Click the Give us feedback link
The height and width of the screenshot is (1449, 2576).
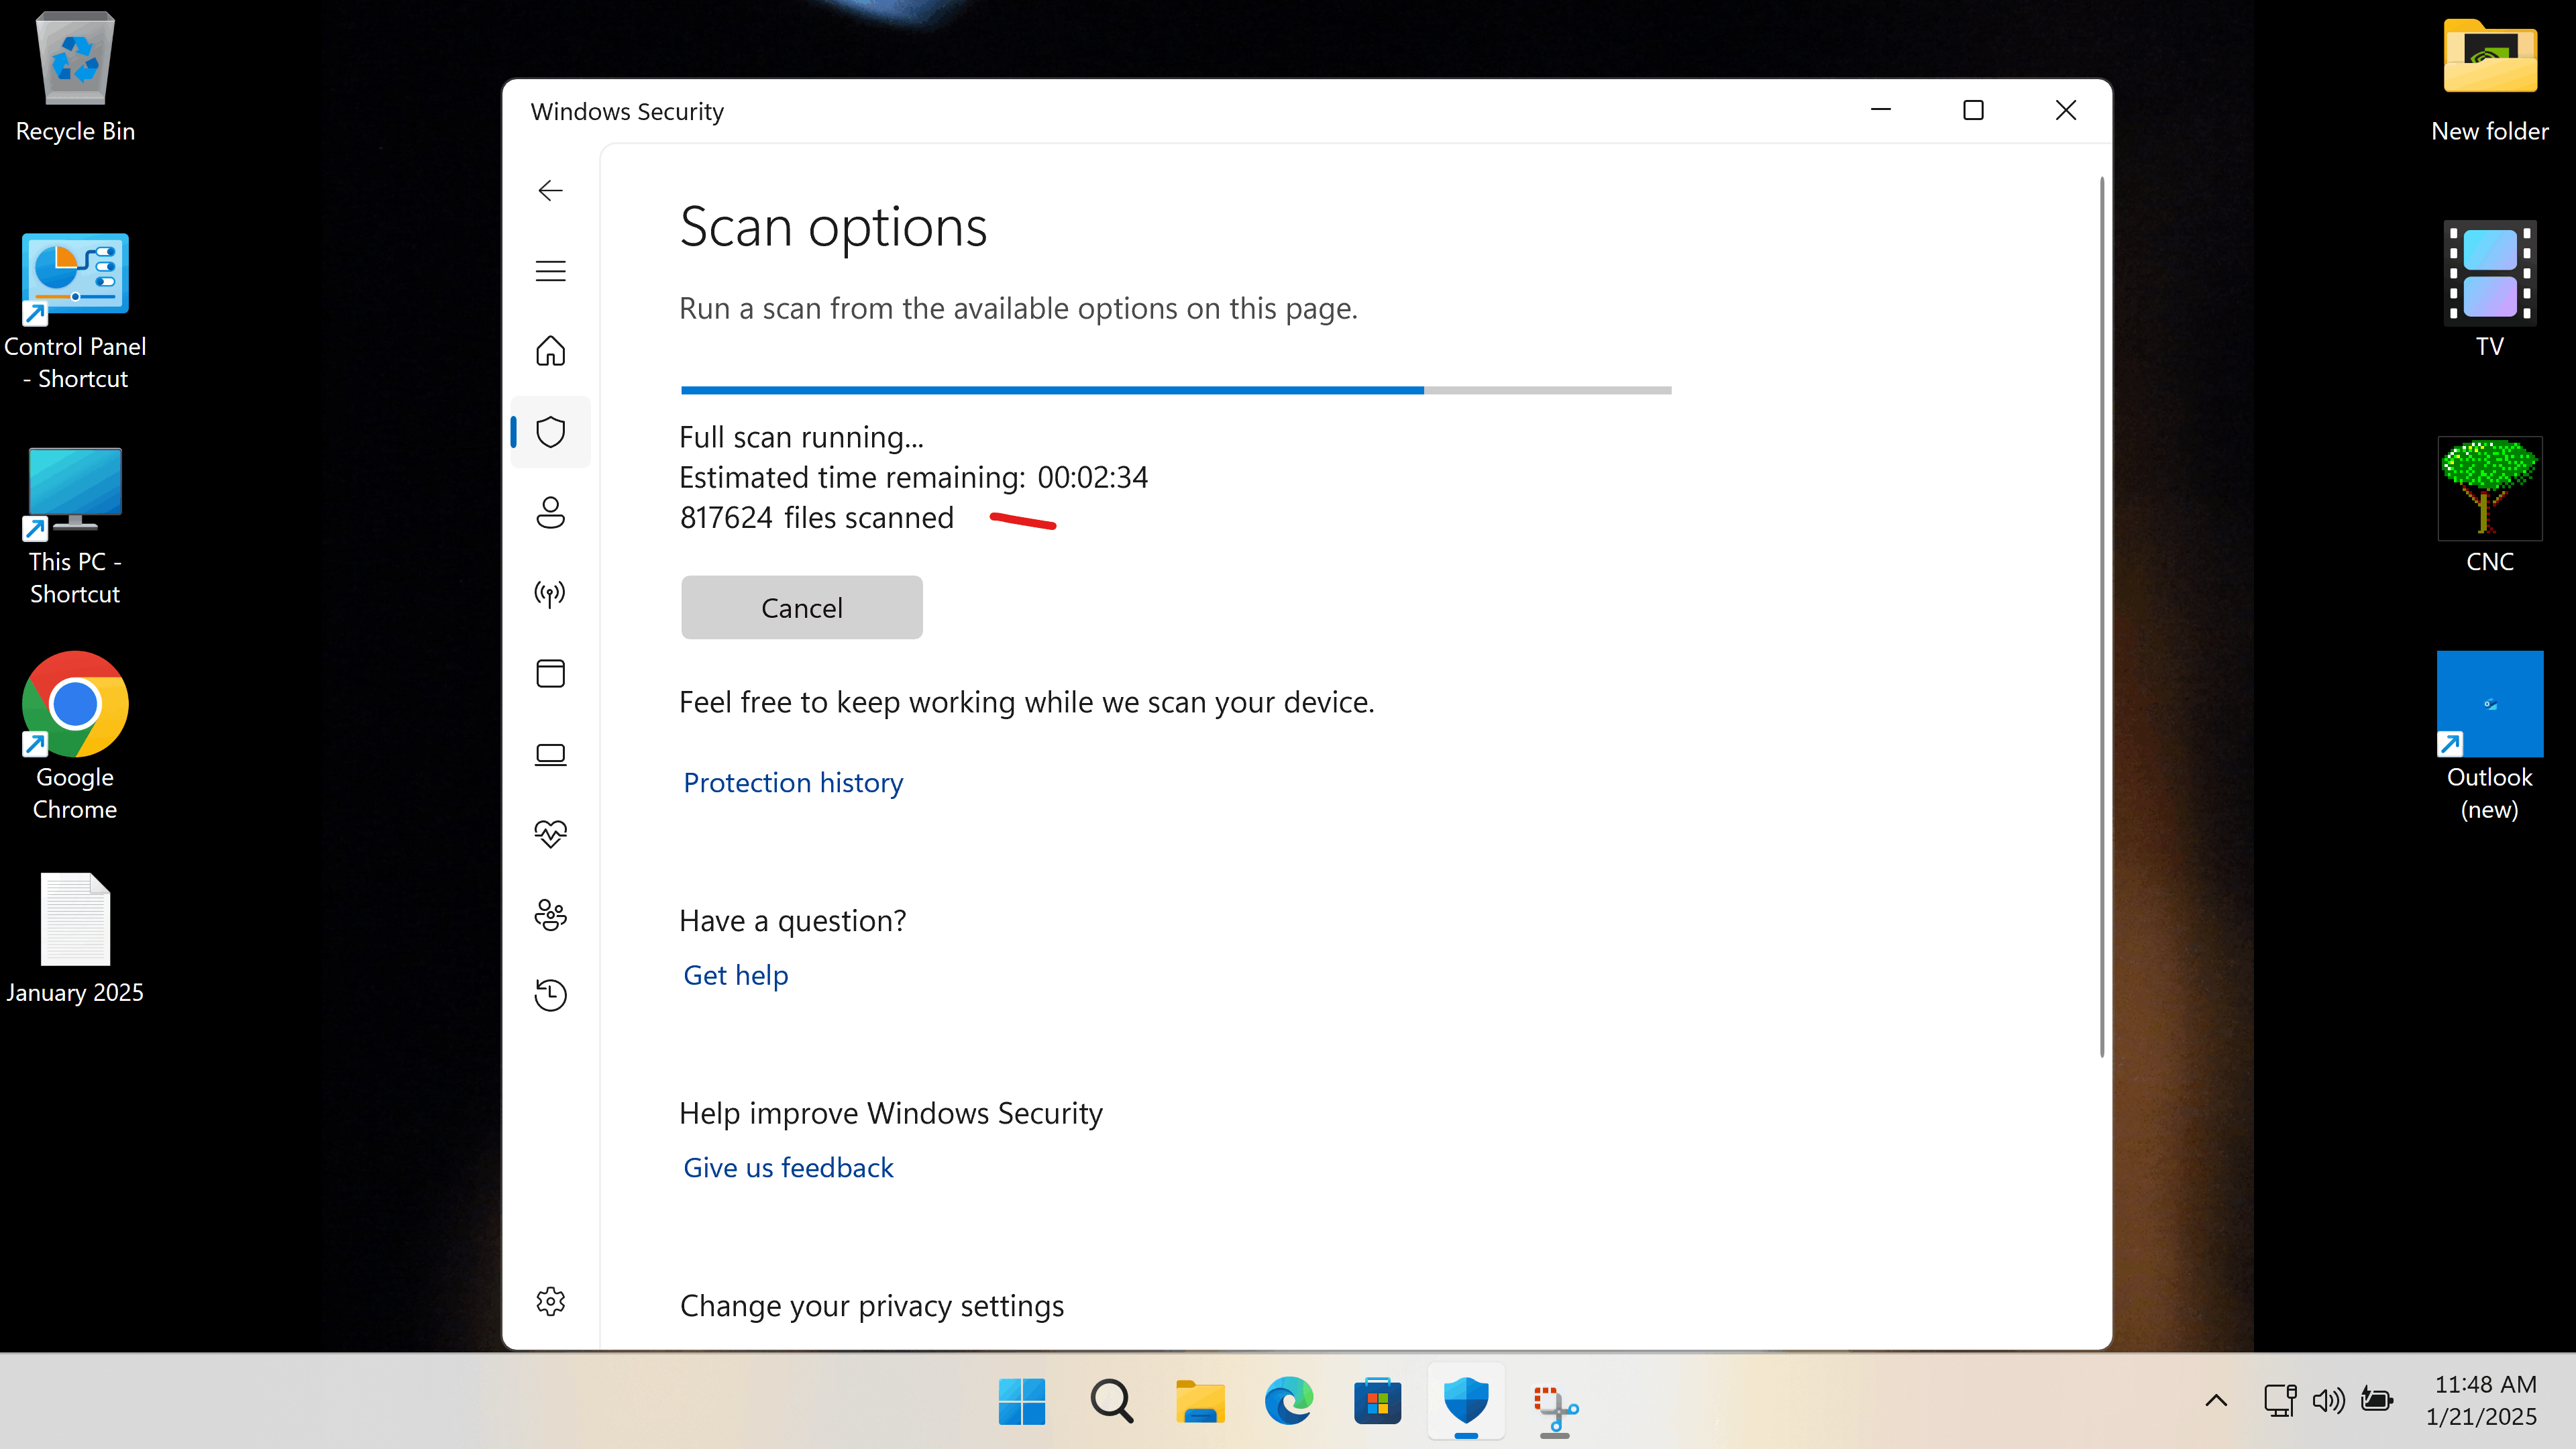tap(788, 1167)
